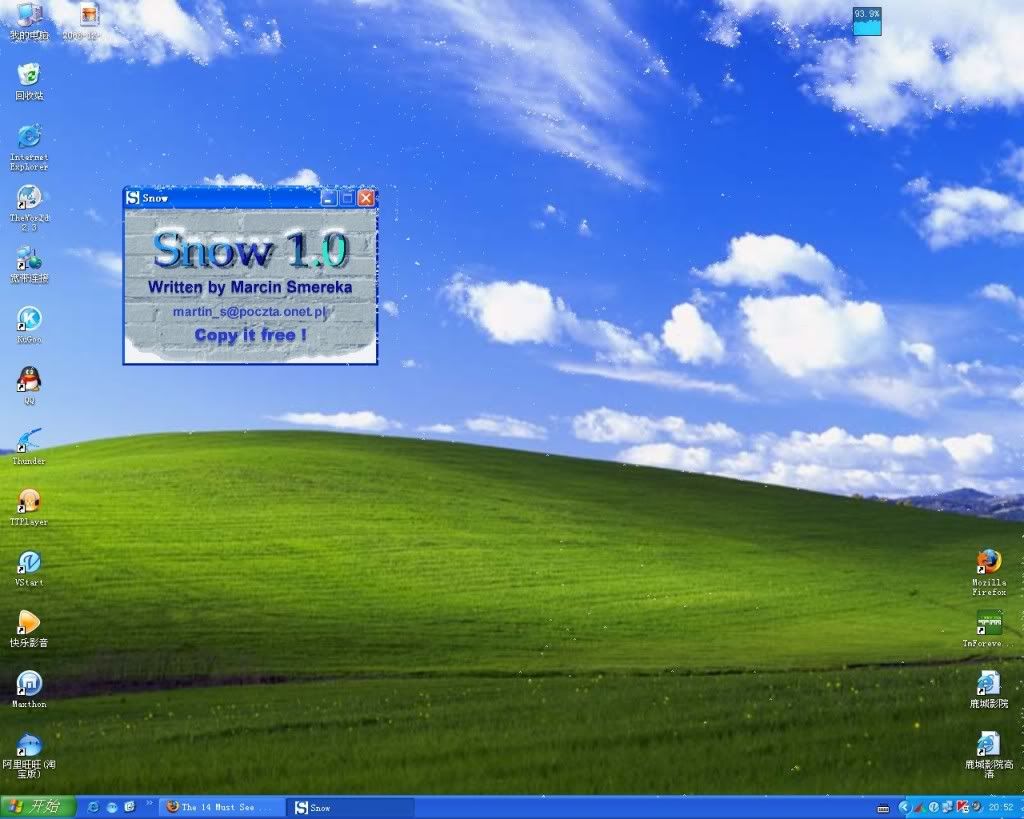Switch to the Snow taskbar button
The image size is (1024, 819).
[x=349, y=807]
